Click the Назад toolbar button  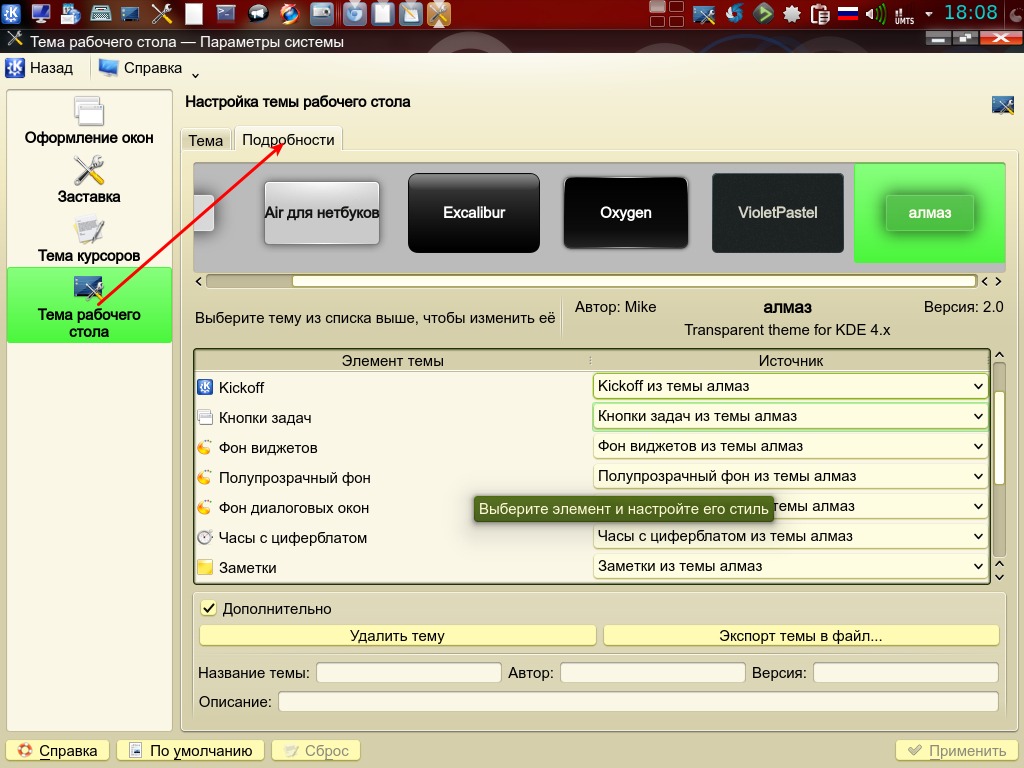pyautogui.click(x=40, y=68)
